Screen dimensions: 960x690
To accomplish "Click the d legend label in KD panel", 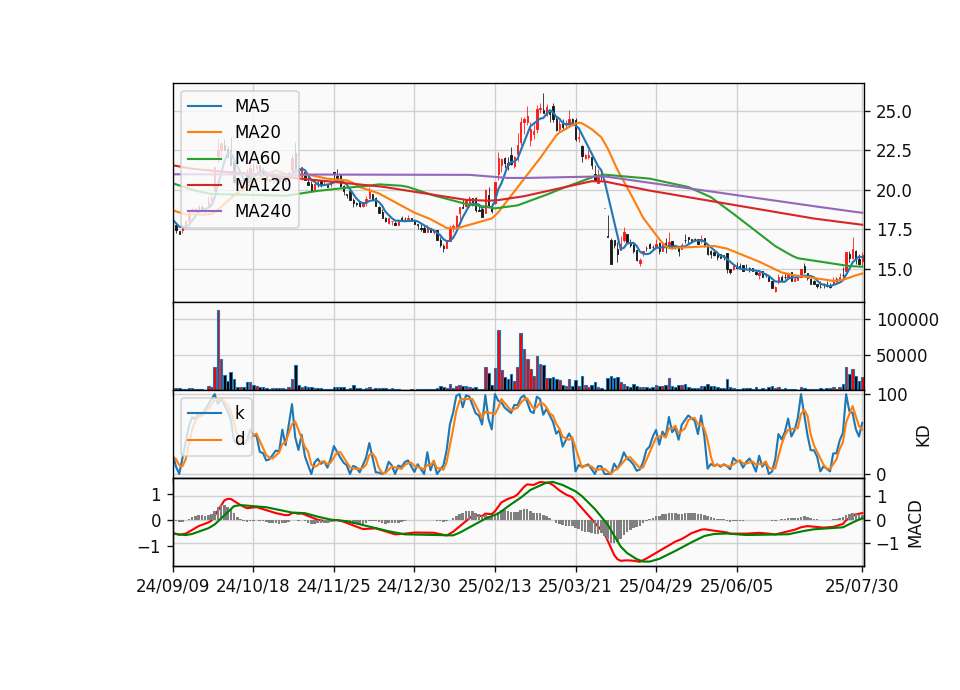I will pos(239,438).
